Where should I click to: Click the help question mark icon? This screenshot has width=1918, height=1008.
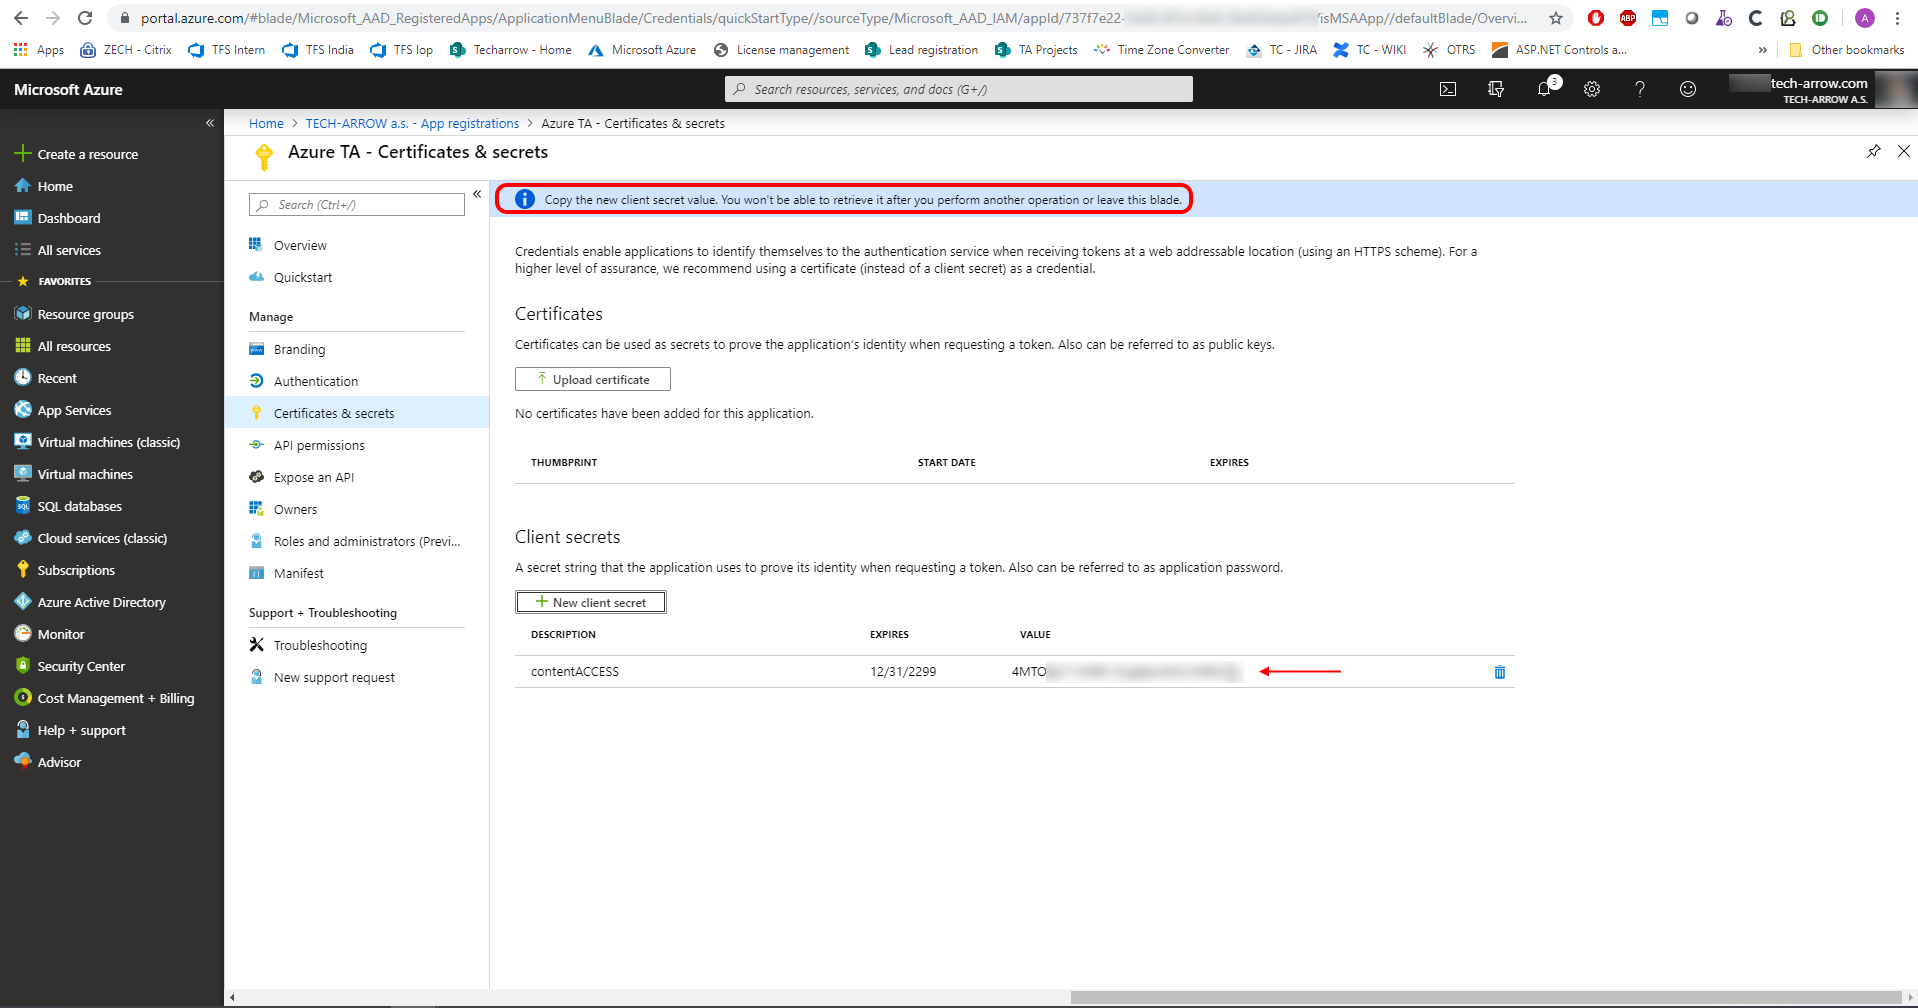click(x=1640, y=89)
